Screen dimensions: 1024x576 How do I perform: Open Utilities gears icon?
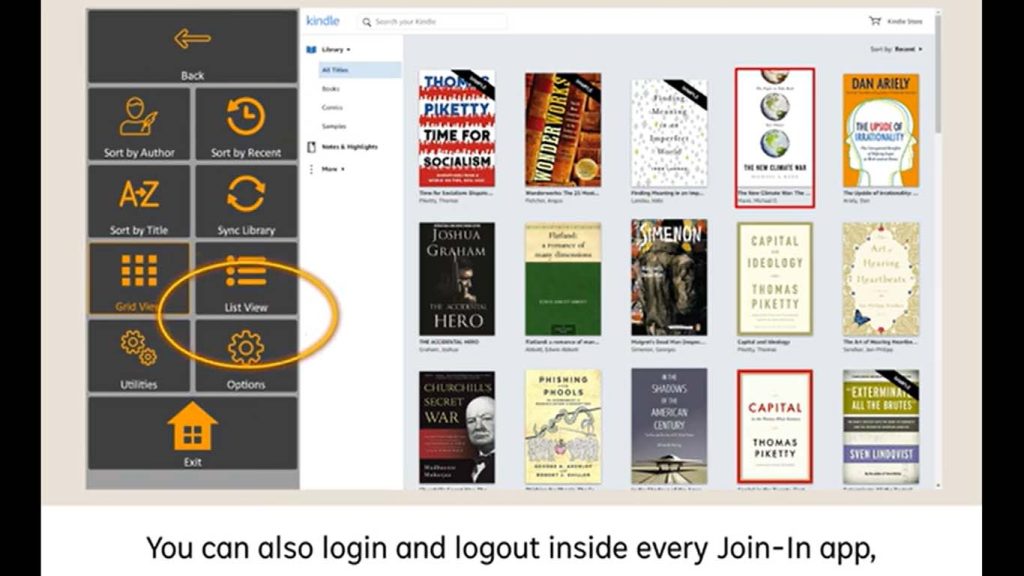click(139, 348)
